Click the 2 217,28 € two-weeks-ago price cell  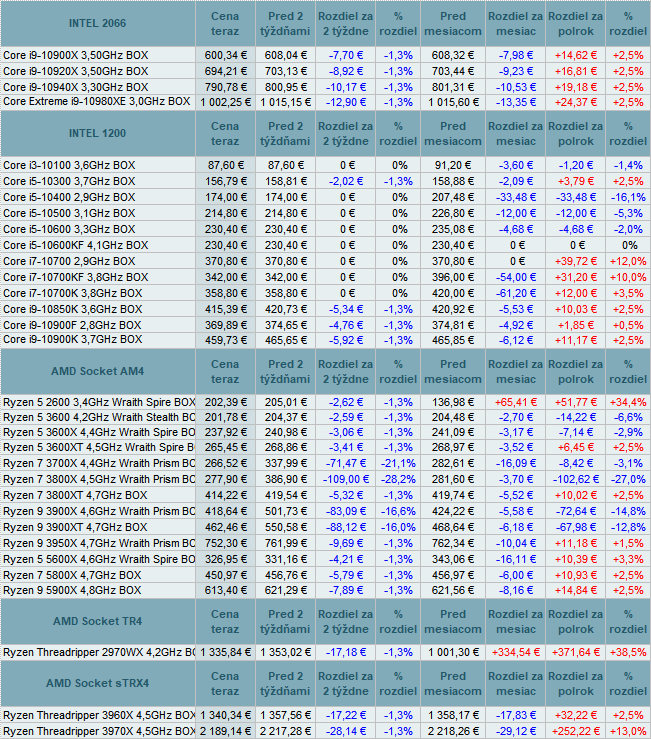pyautogui.click(x=285, y=731)
